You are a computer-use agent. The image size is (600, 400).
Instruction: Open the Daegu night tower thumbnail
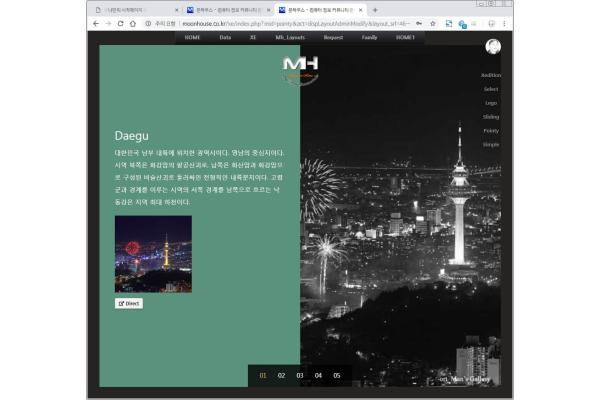pyautogui.click(x=153, y=254)
